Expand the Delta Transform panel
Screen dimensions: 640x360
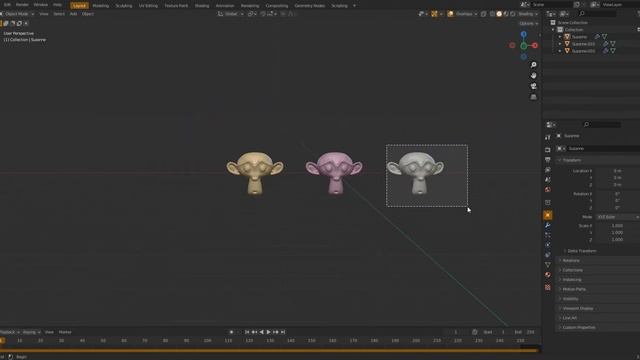pyautogui.click(x=582, y=251)
